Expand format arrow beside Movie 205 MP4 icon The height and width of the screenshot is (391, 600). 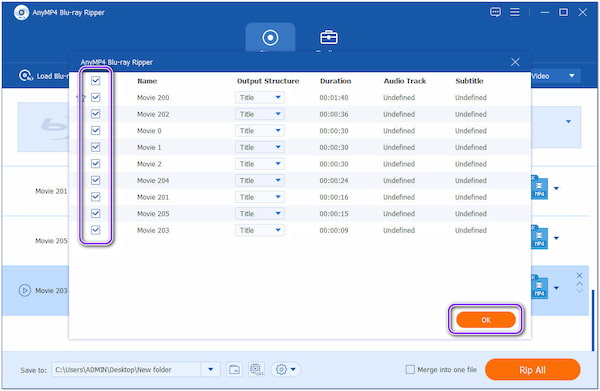pos(556,238)
